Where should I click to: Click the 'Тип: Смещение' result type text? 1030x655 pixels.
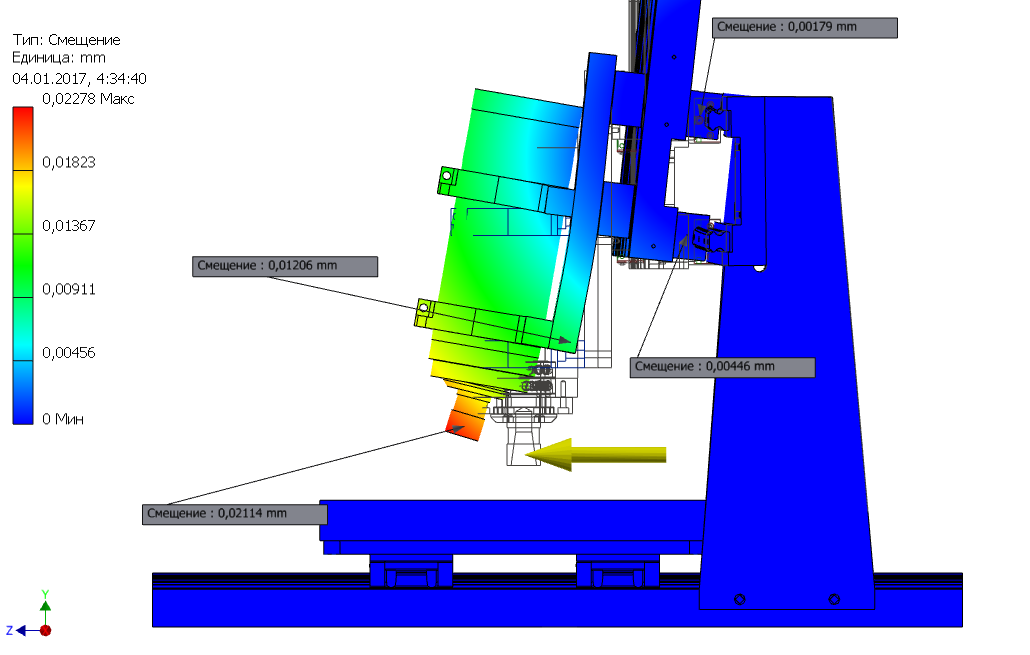(x=66, y=40)
